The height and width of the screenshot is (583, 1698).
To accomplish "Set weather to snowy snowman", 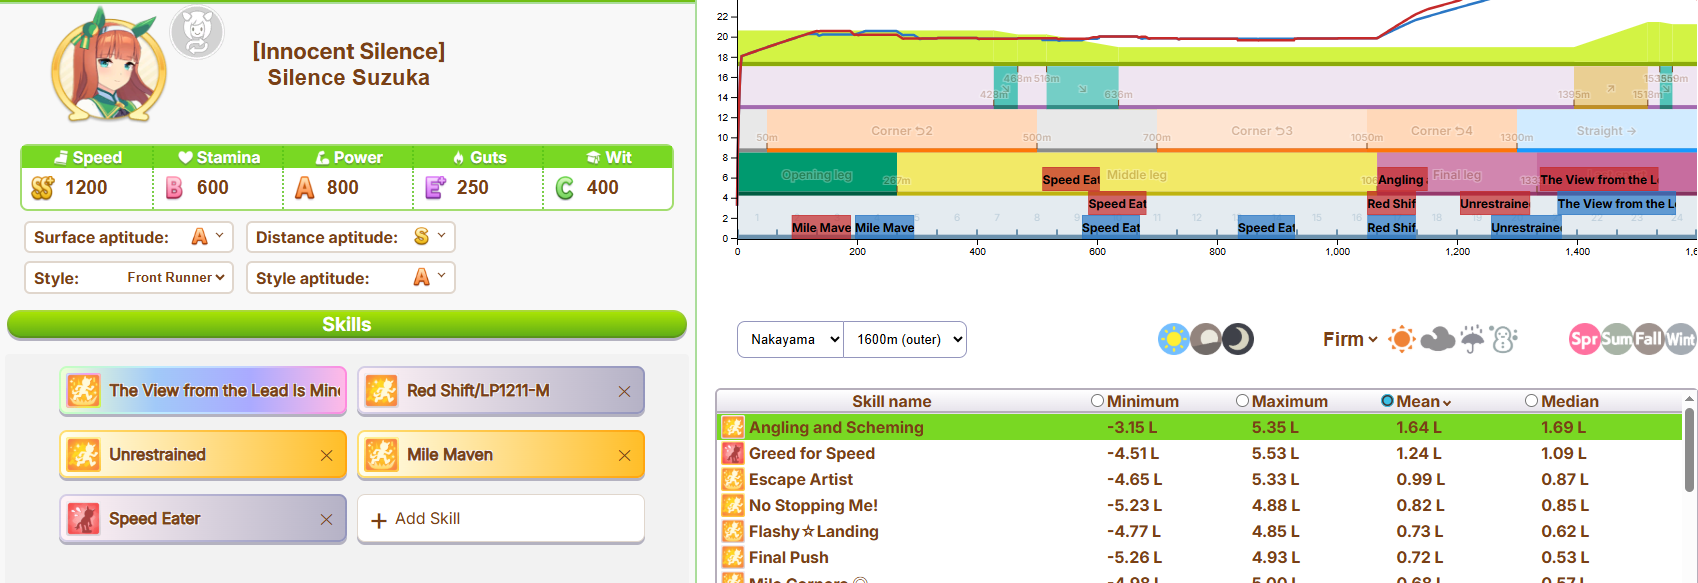I will (1504, 339).
